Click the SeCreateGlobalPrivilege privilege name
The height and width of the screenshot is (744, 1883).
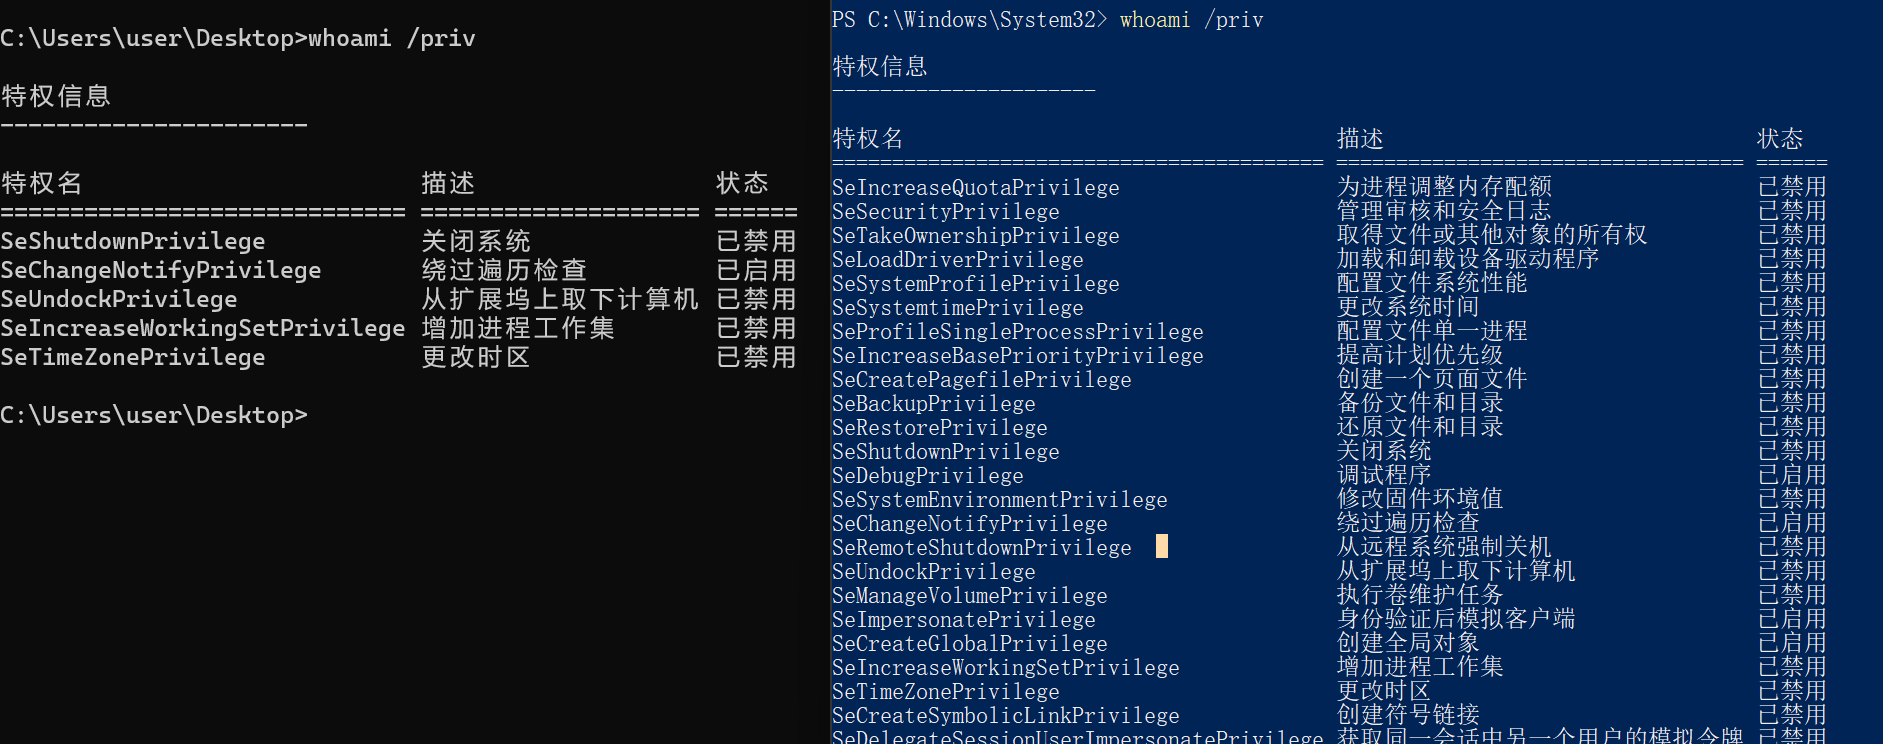(969, 644)
